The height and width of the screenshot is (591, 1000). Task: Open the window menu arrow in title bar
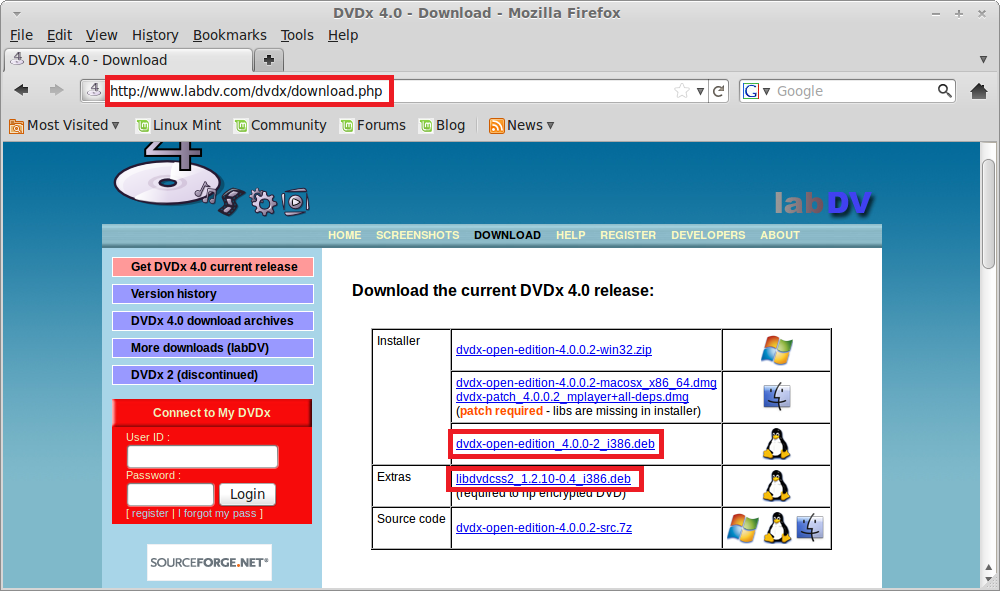pos(17,13)
